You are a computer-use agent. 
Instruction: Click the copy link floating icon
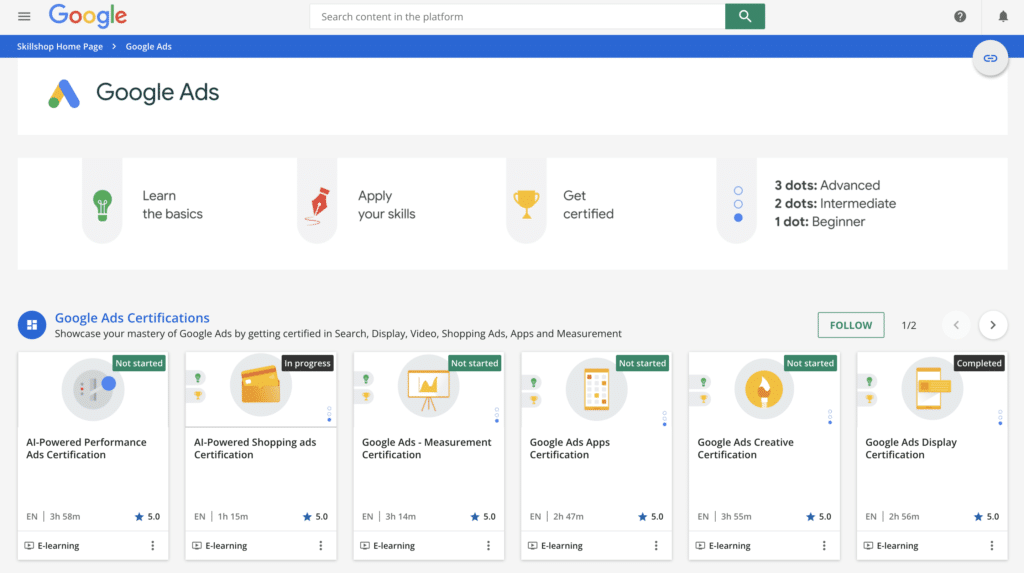pos(990,58)
